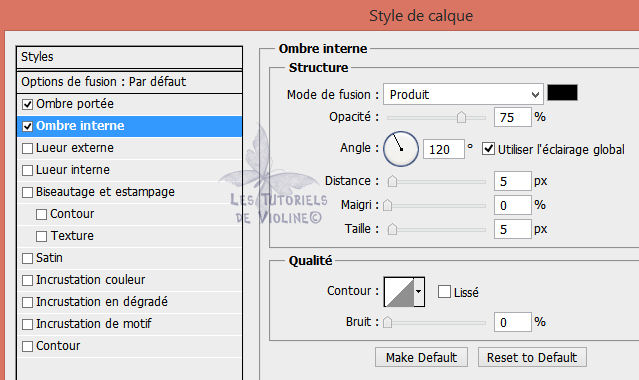Enable the Satin checkbox
The image size is (639, 380).
(27, 258)
